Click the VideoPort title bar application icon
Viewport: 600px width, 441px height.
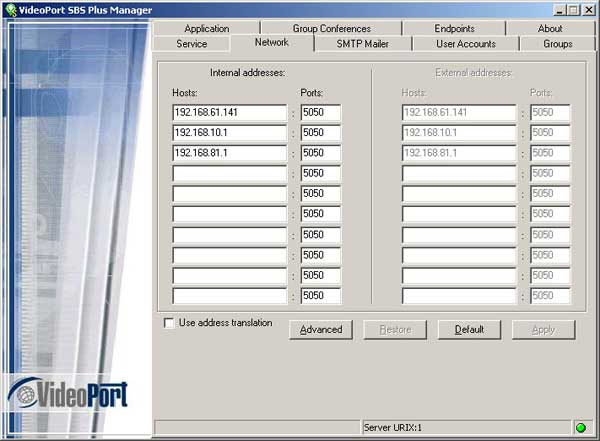[x=10, y=10]
